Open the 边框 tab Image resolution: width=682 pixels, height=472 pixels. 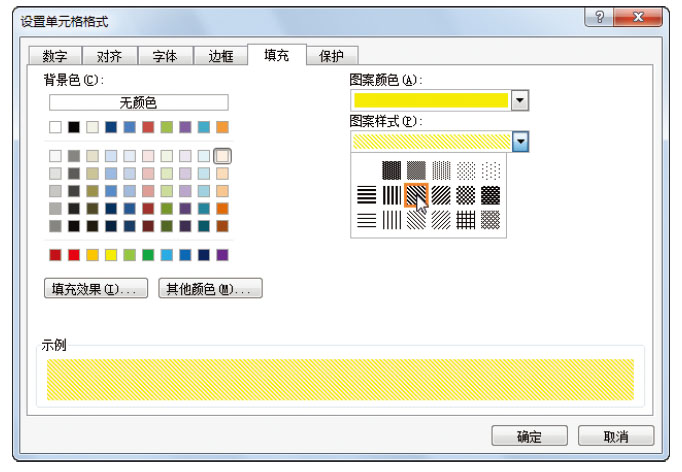pyautogui.click(x=219, y=57)
